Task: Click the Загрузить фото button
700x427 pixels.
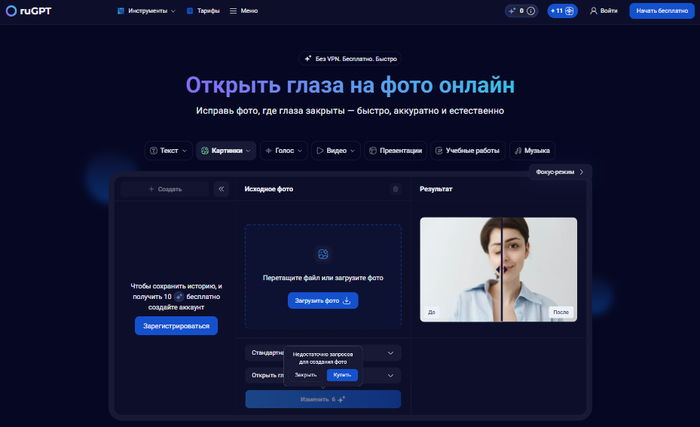Action: [x=322, y=300]
